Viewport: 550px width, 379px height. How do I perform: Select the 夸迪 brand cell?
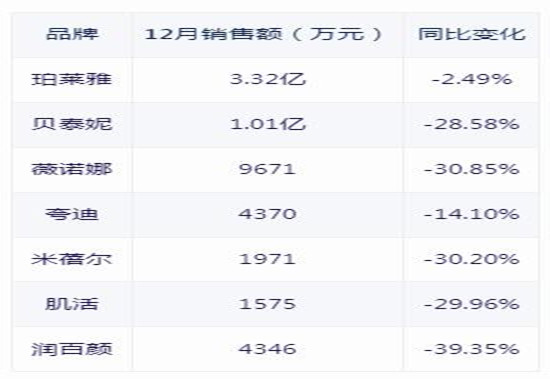tap(72, 214)
